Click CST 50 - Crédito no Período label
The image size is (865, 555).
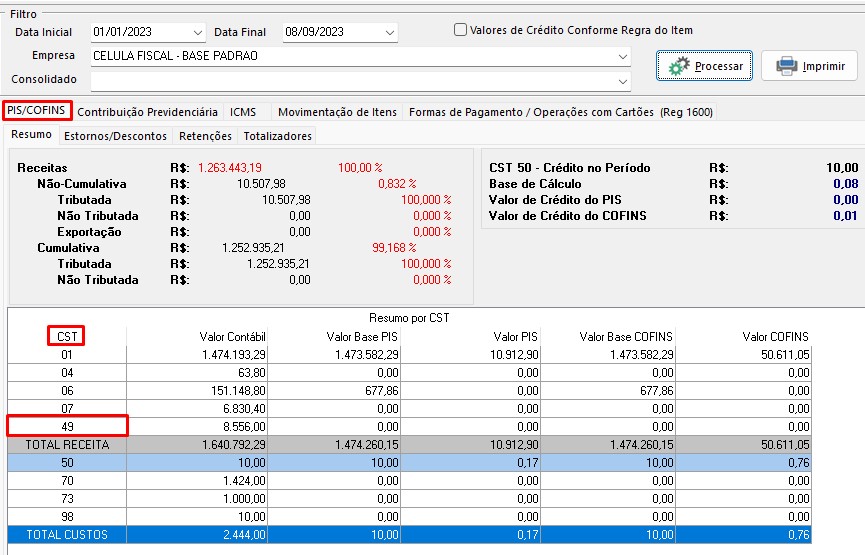[570, 168]
